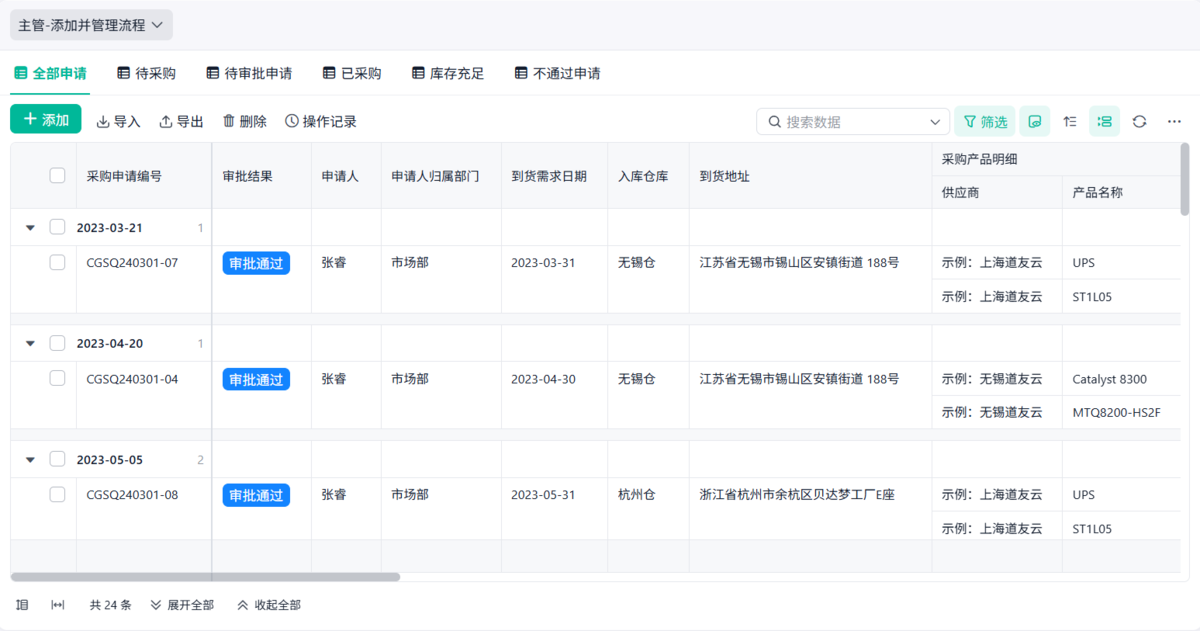Switch to the 全部申请 tab
1200x631 pixels.
pos(50,73)
